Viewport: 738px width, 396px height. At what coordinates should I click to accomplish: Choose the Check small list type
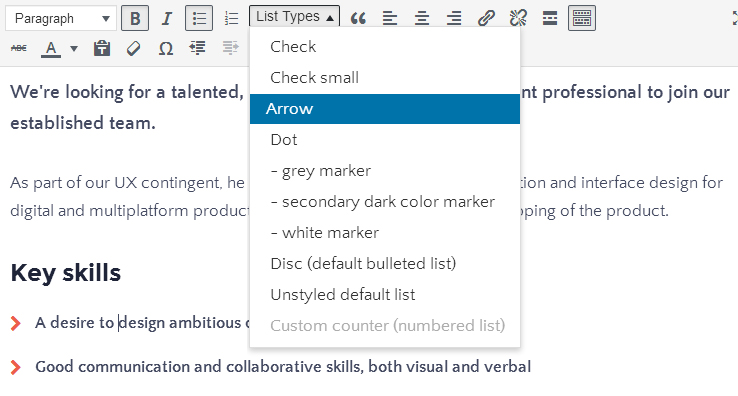[x=385, y=78]
